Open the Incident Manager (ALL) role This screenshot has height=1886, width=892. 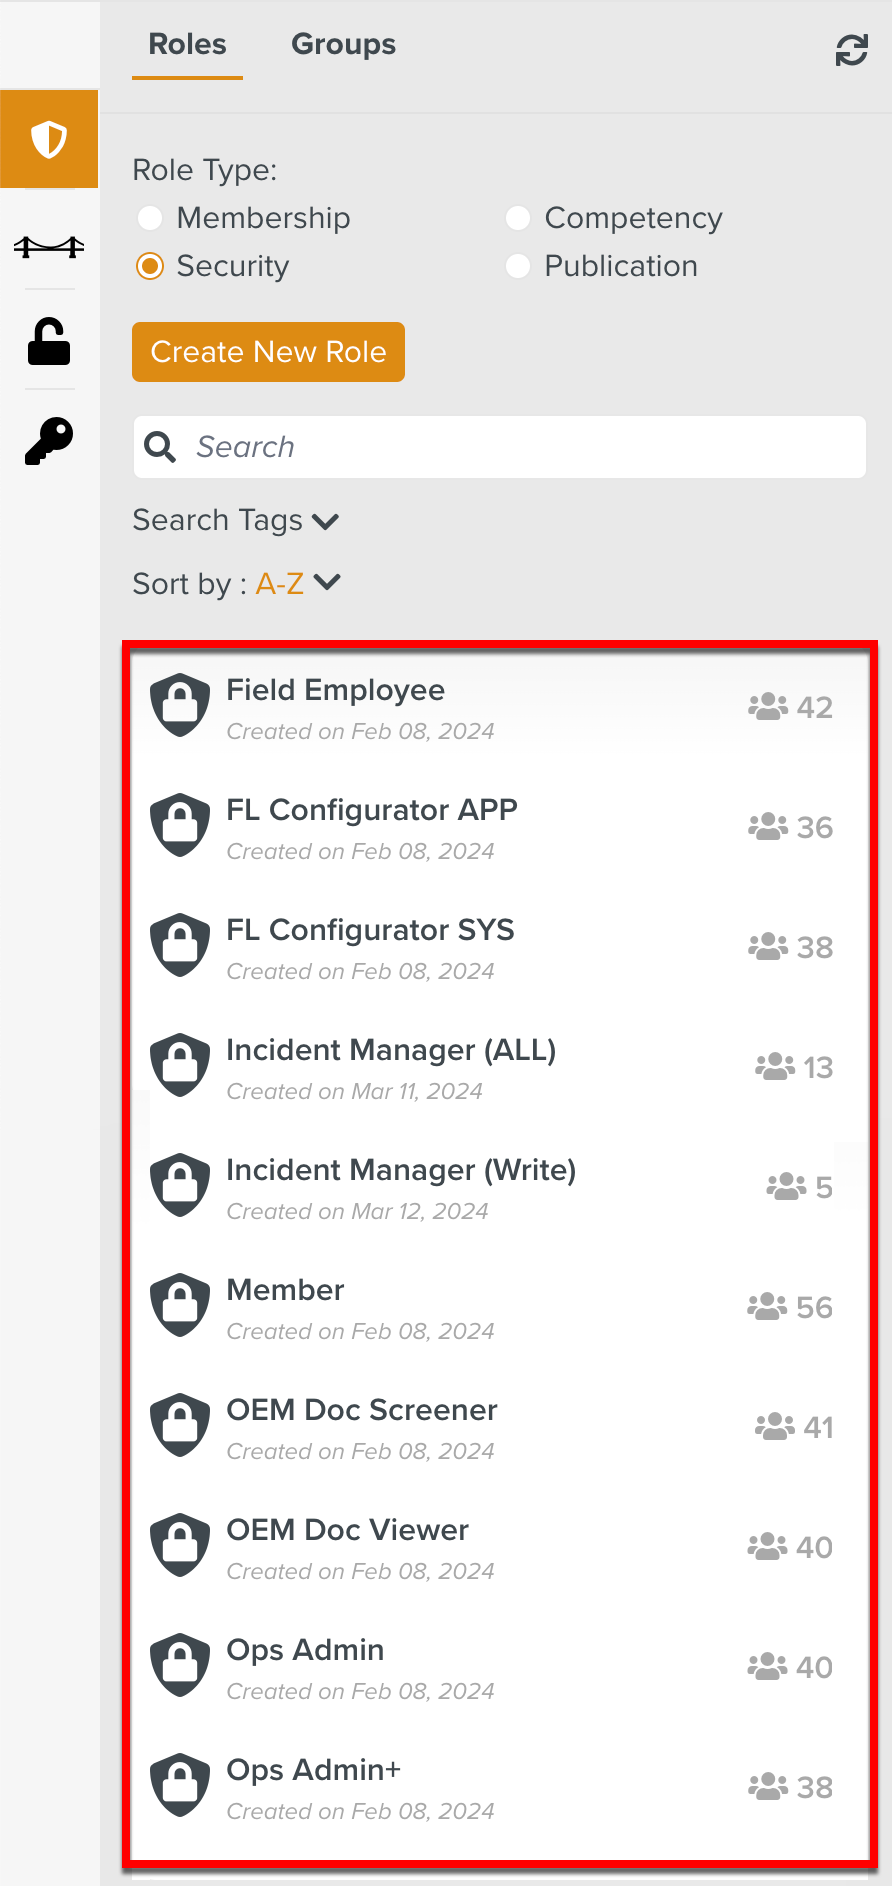pos(391,1051)
